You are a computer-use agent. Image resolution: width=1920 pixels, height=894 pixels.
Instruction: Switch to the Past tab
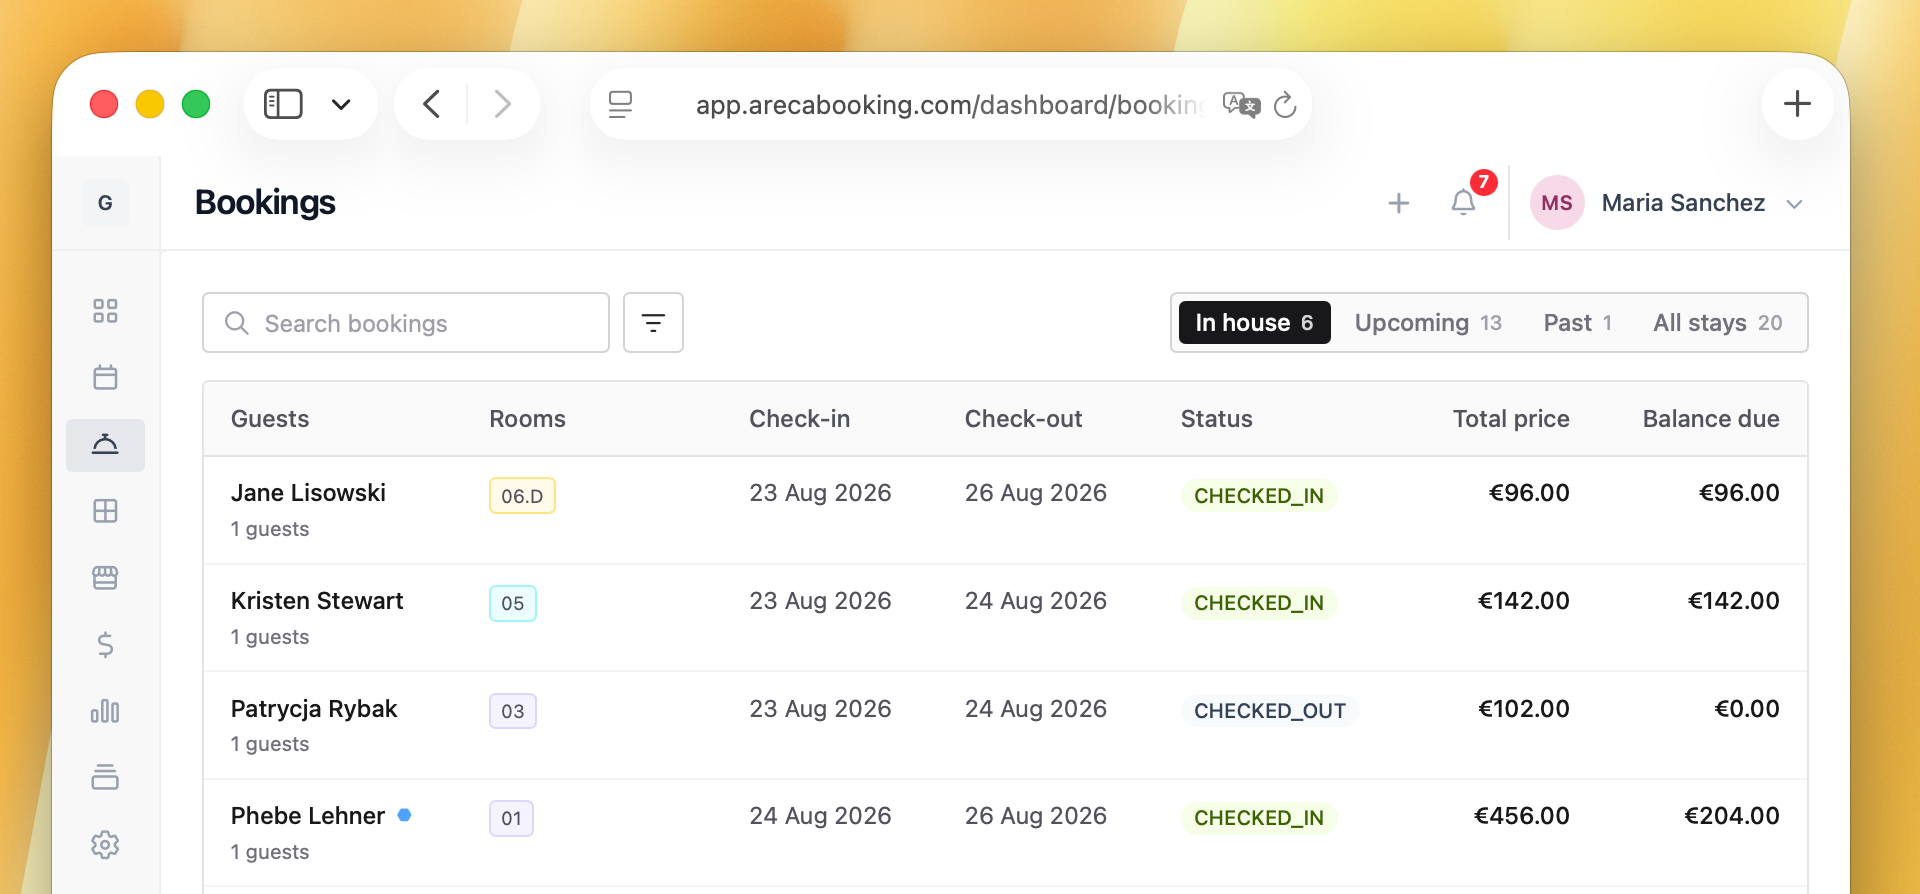coord(1577,322)
